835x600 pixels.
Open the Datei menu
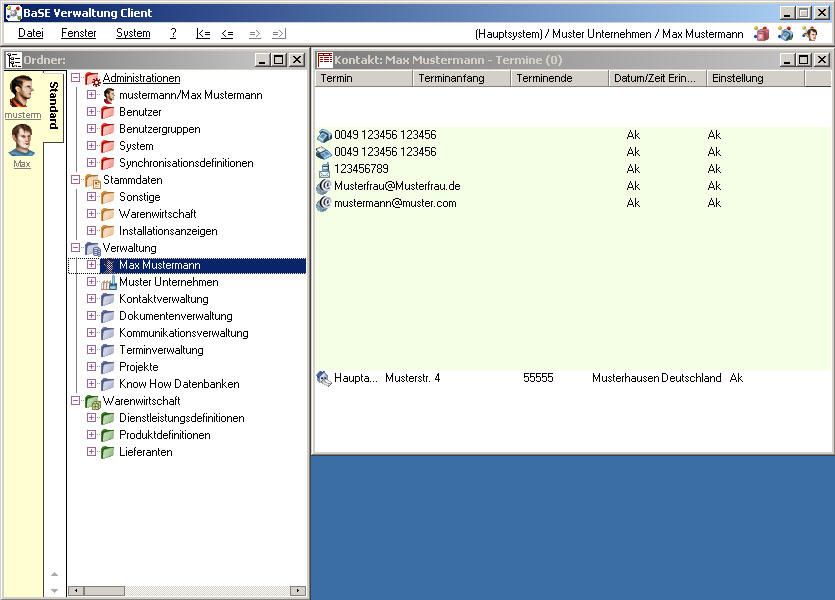(30, 33)
